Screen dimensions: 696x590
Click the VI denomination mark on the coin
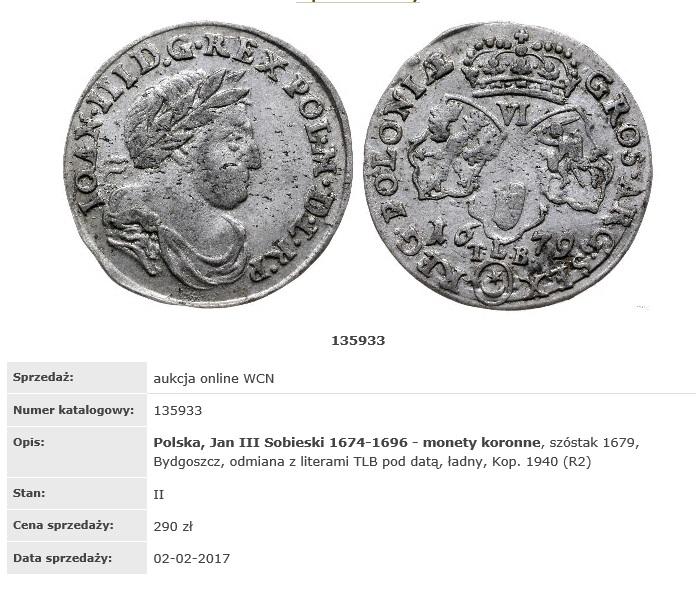coord(517,115)
